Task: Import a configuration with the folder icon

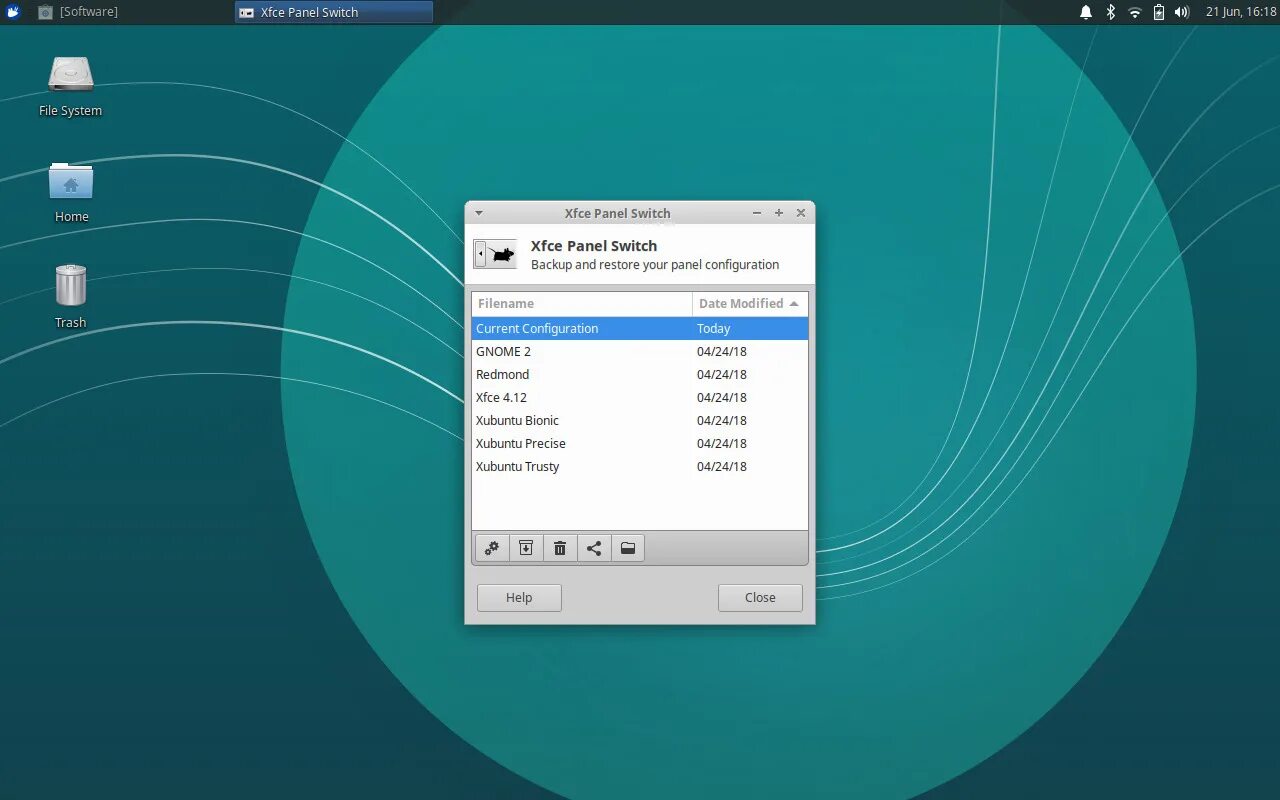Action: (628, 547)
